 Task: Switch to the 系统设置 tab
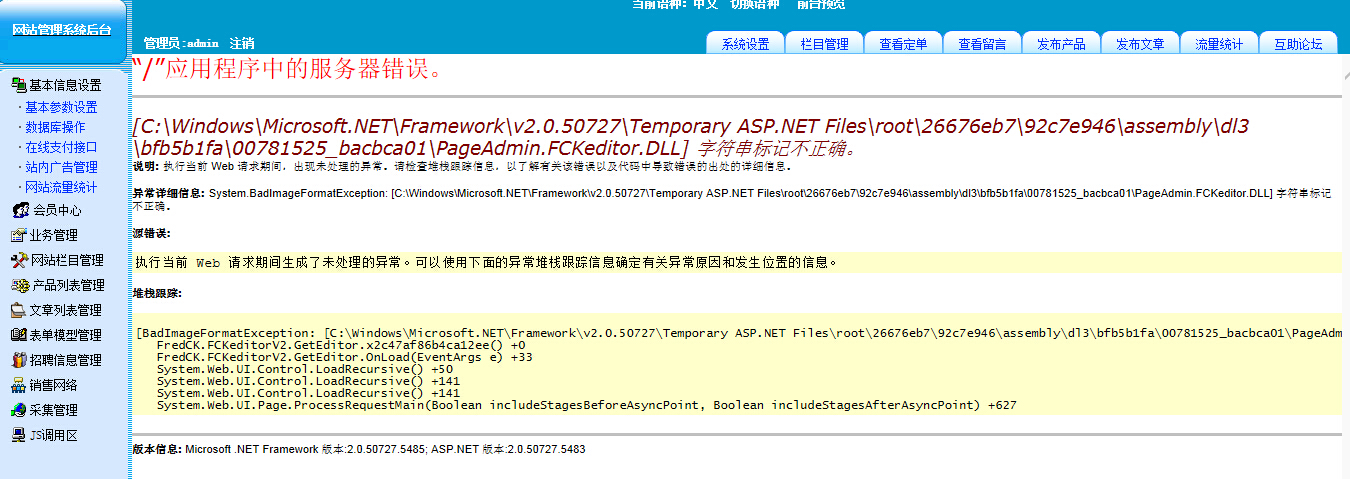coord(745,44)
